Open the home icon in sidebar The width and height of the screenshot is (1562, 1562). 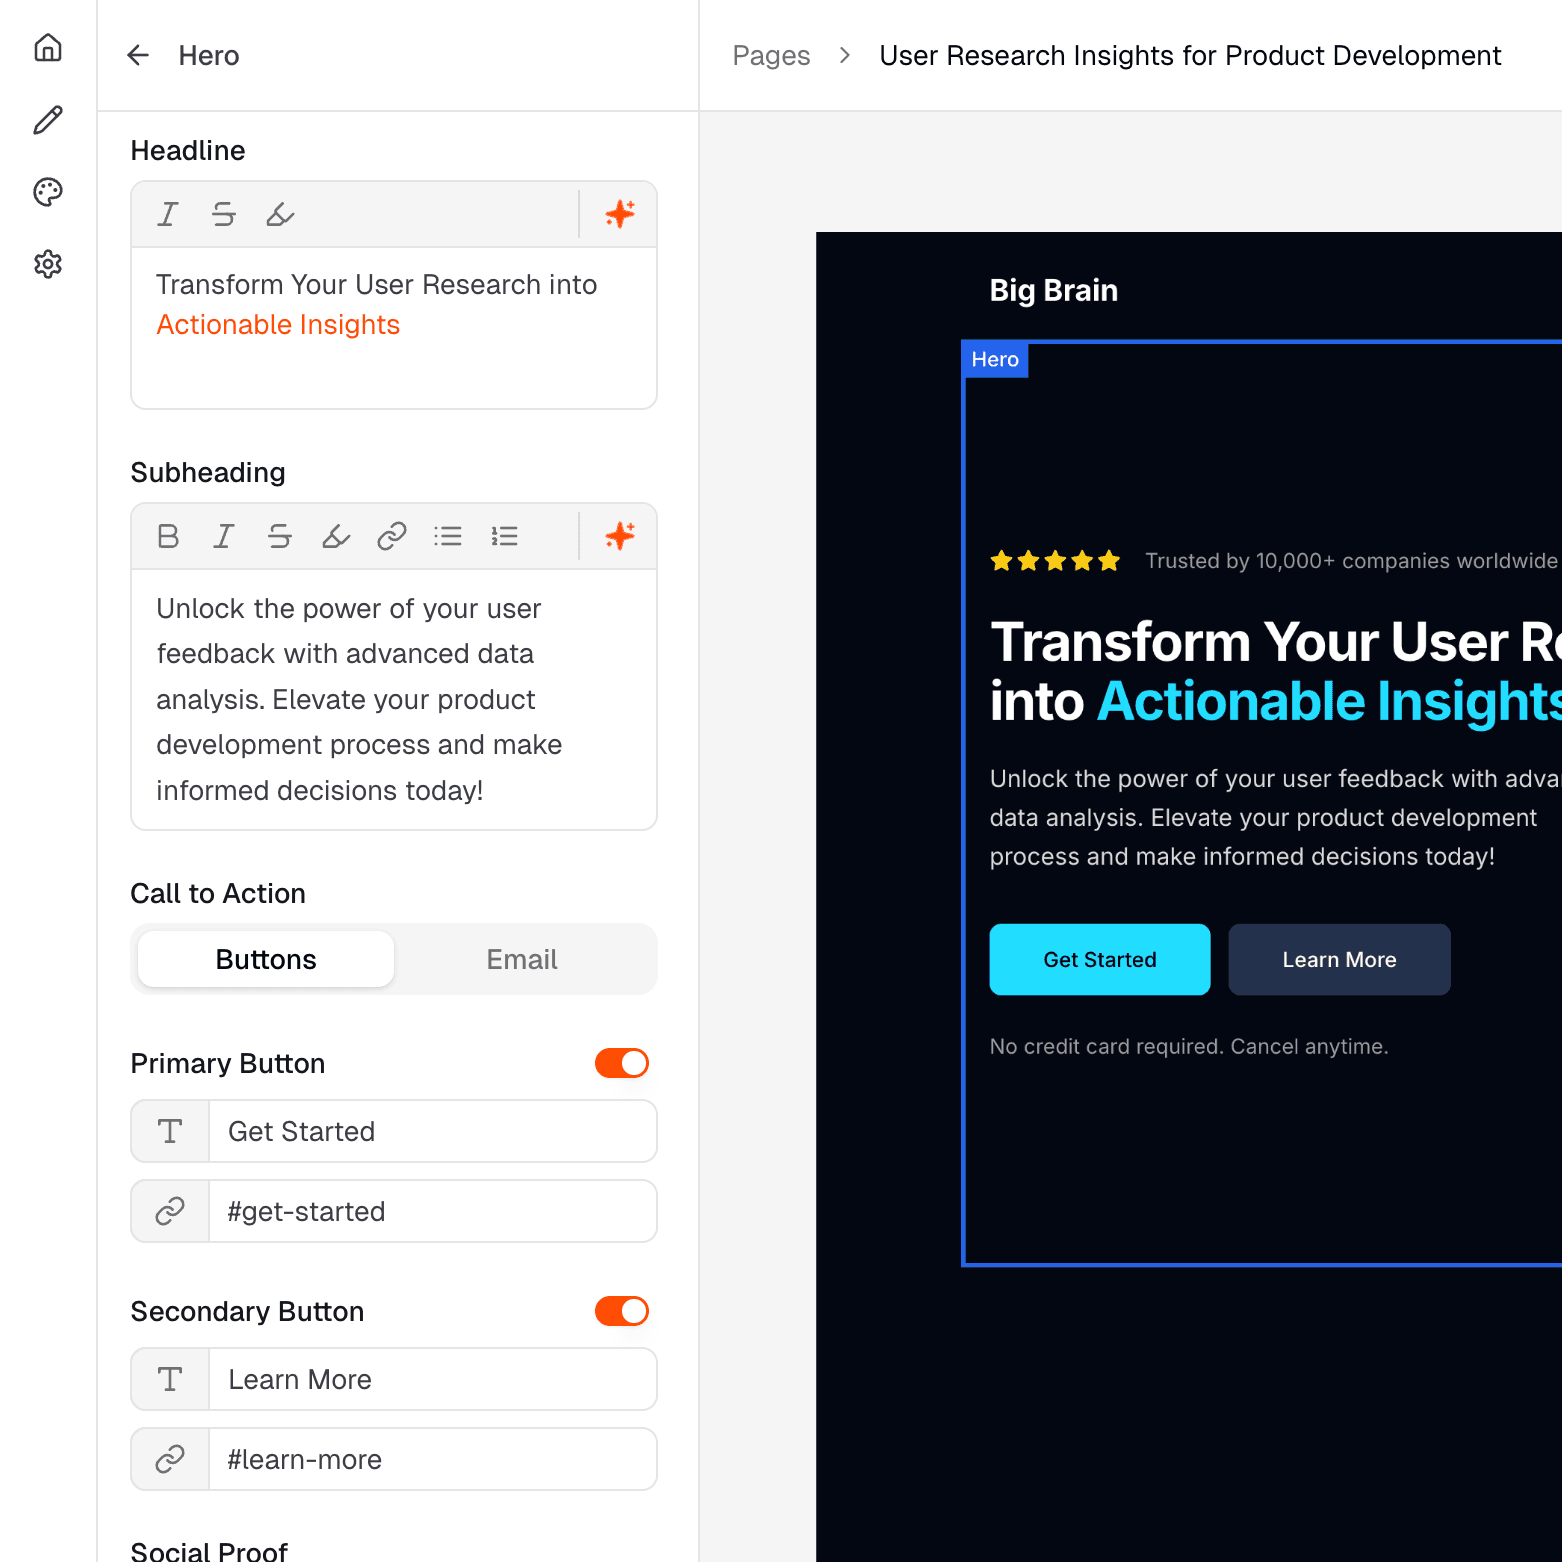(x=48, y=48)
